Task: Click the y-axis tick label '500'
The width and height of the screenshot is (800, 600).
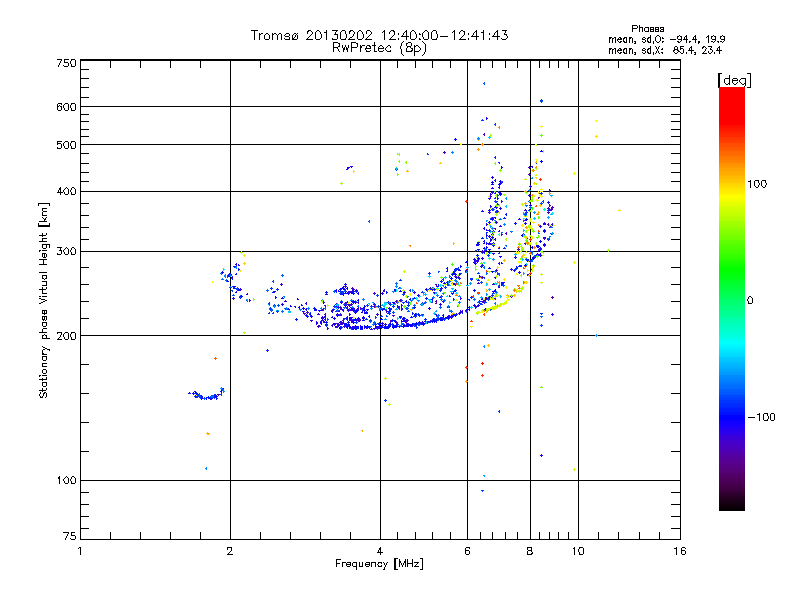Action: [66, 145]
